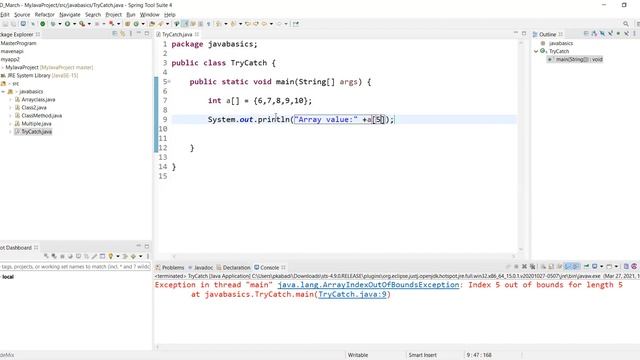
Task: Click the Smart Insert status bar entry
Action: click(x=422, y=355)
